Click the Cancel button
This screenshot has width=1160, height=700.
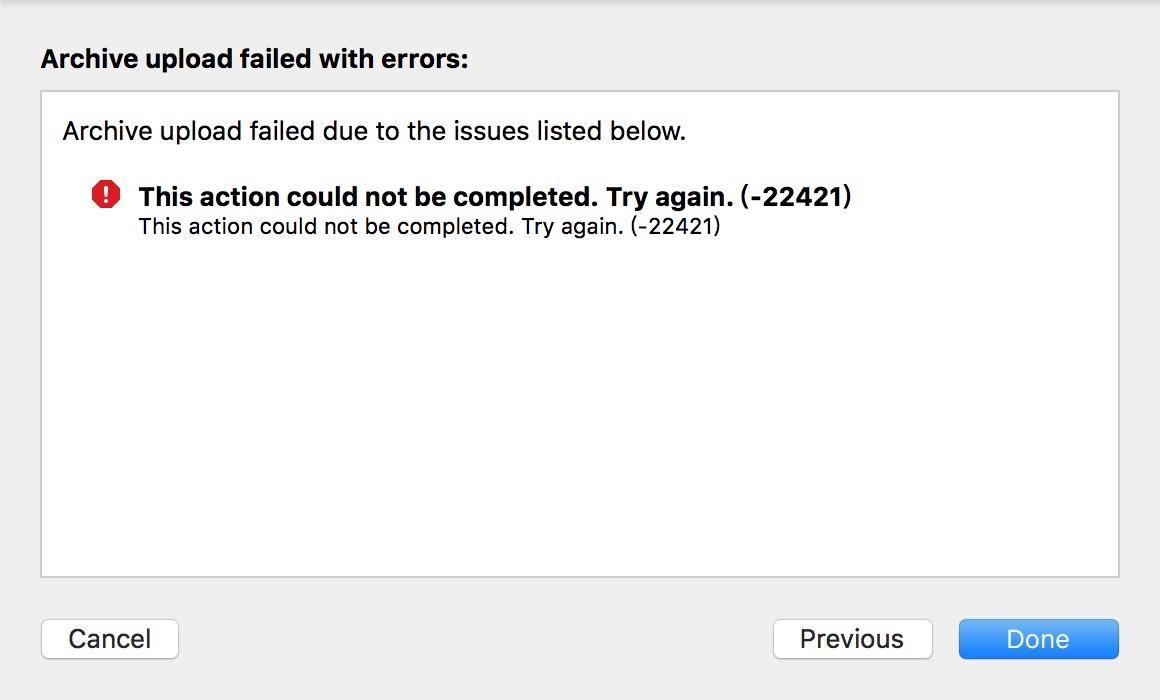point(109,639)
